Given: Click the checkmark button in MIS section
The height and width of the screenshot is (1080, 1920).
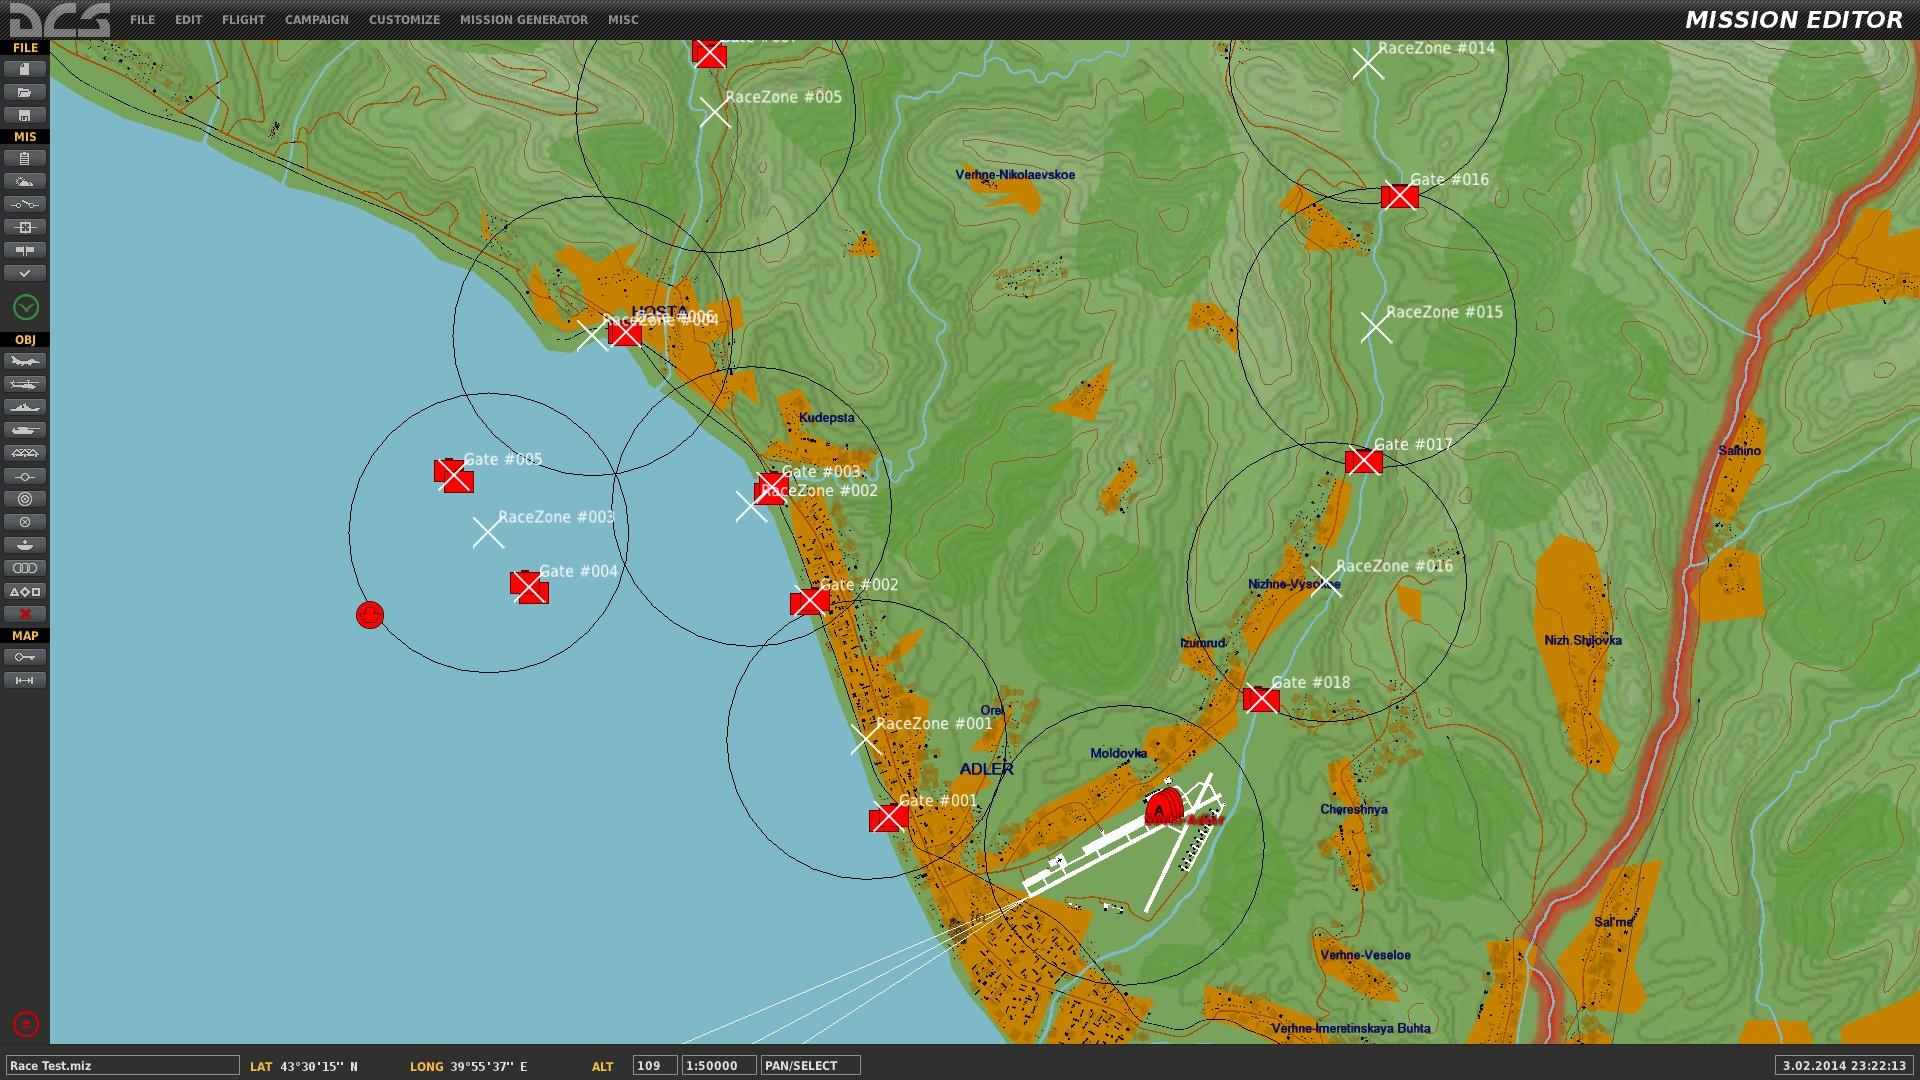Looking at the screenshot, I should click(x=25, y=273).
